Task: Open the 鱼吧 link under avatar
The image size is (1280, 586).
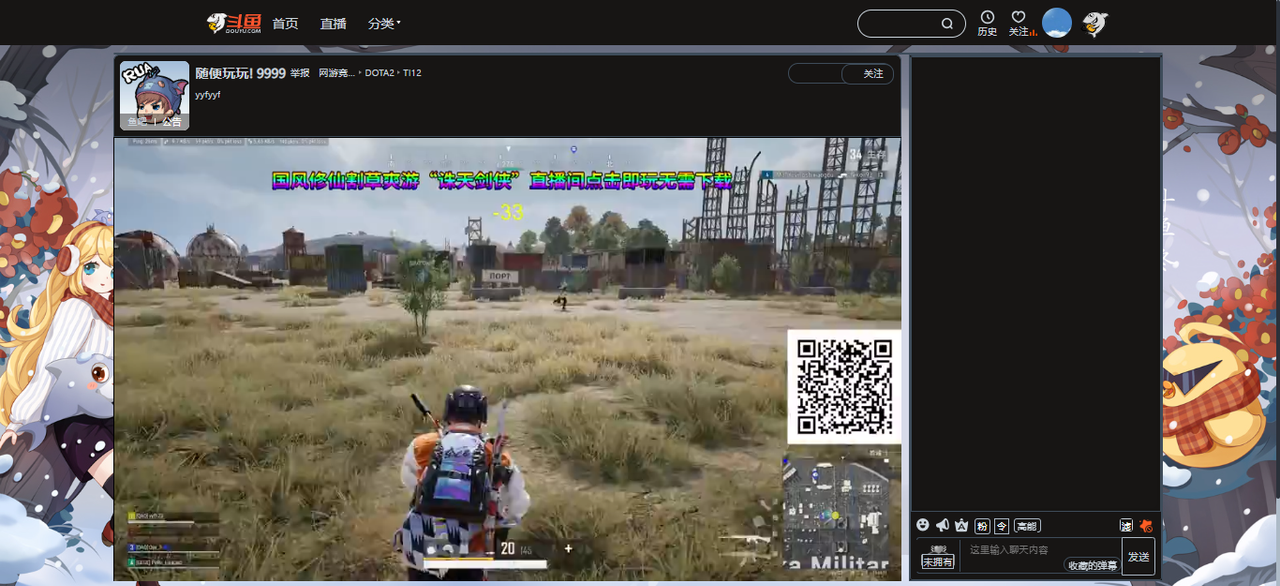Action: coord(136,122)
